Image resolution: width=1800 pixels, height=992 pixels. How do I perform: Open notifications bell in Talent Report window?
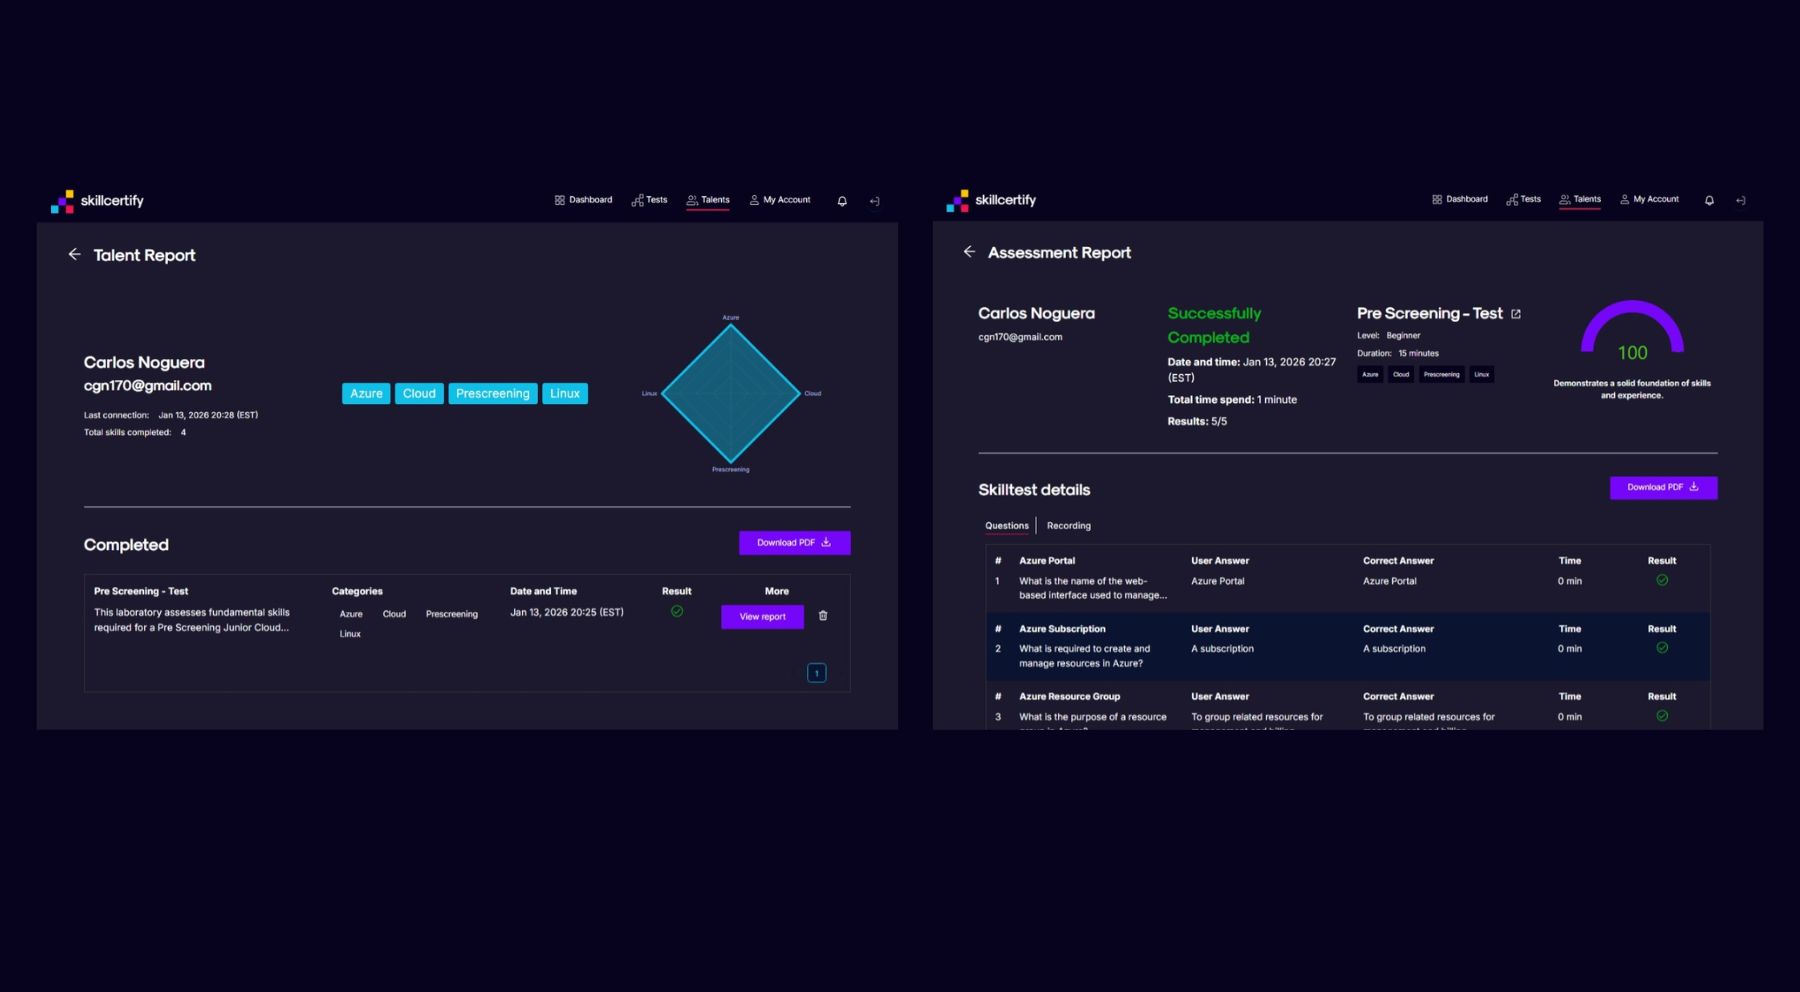(842, 201)
